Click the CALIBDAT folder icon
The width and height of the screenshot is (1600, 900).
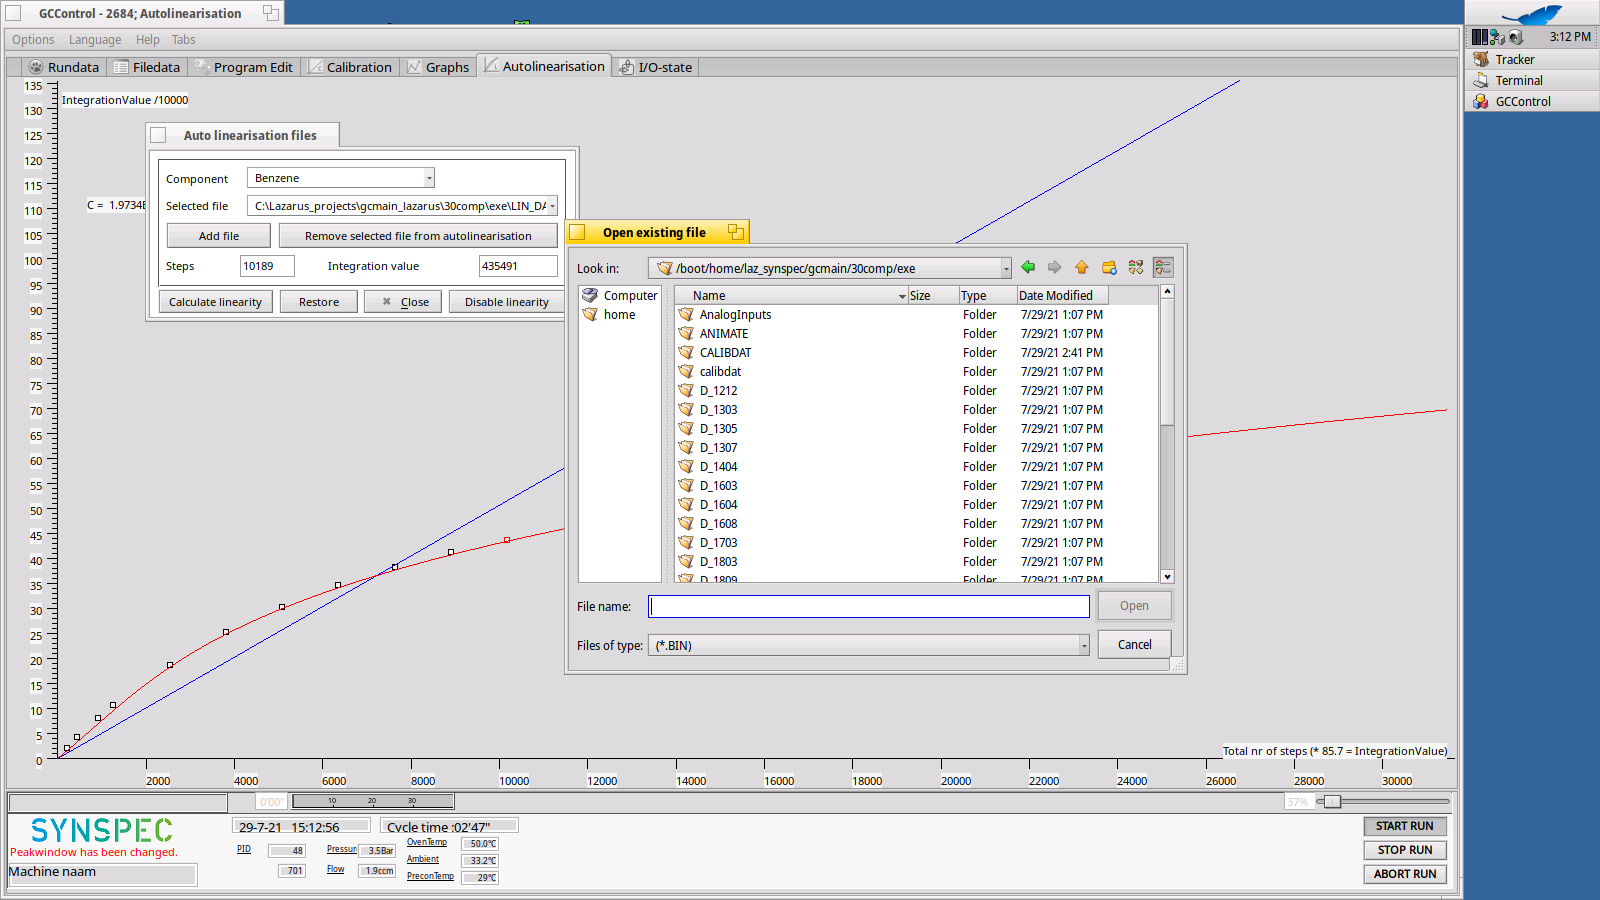click(686, 352)
